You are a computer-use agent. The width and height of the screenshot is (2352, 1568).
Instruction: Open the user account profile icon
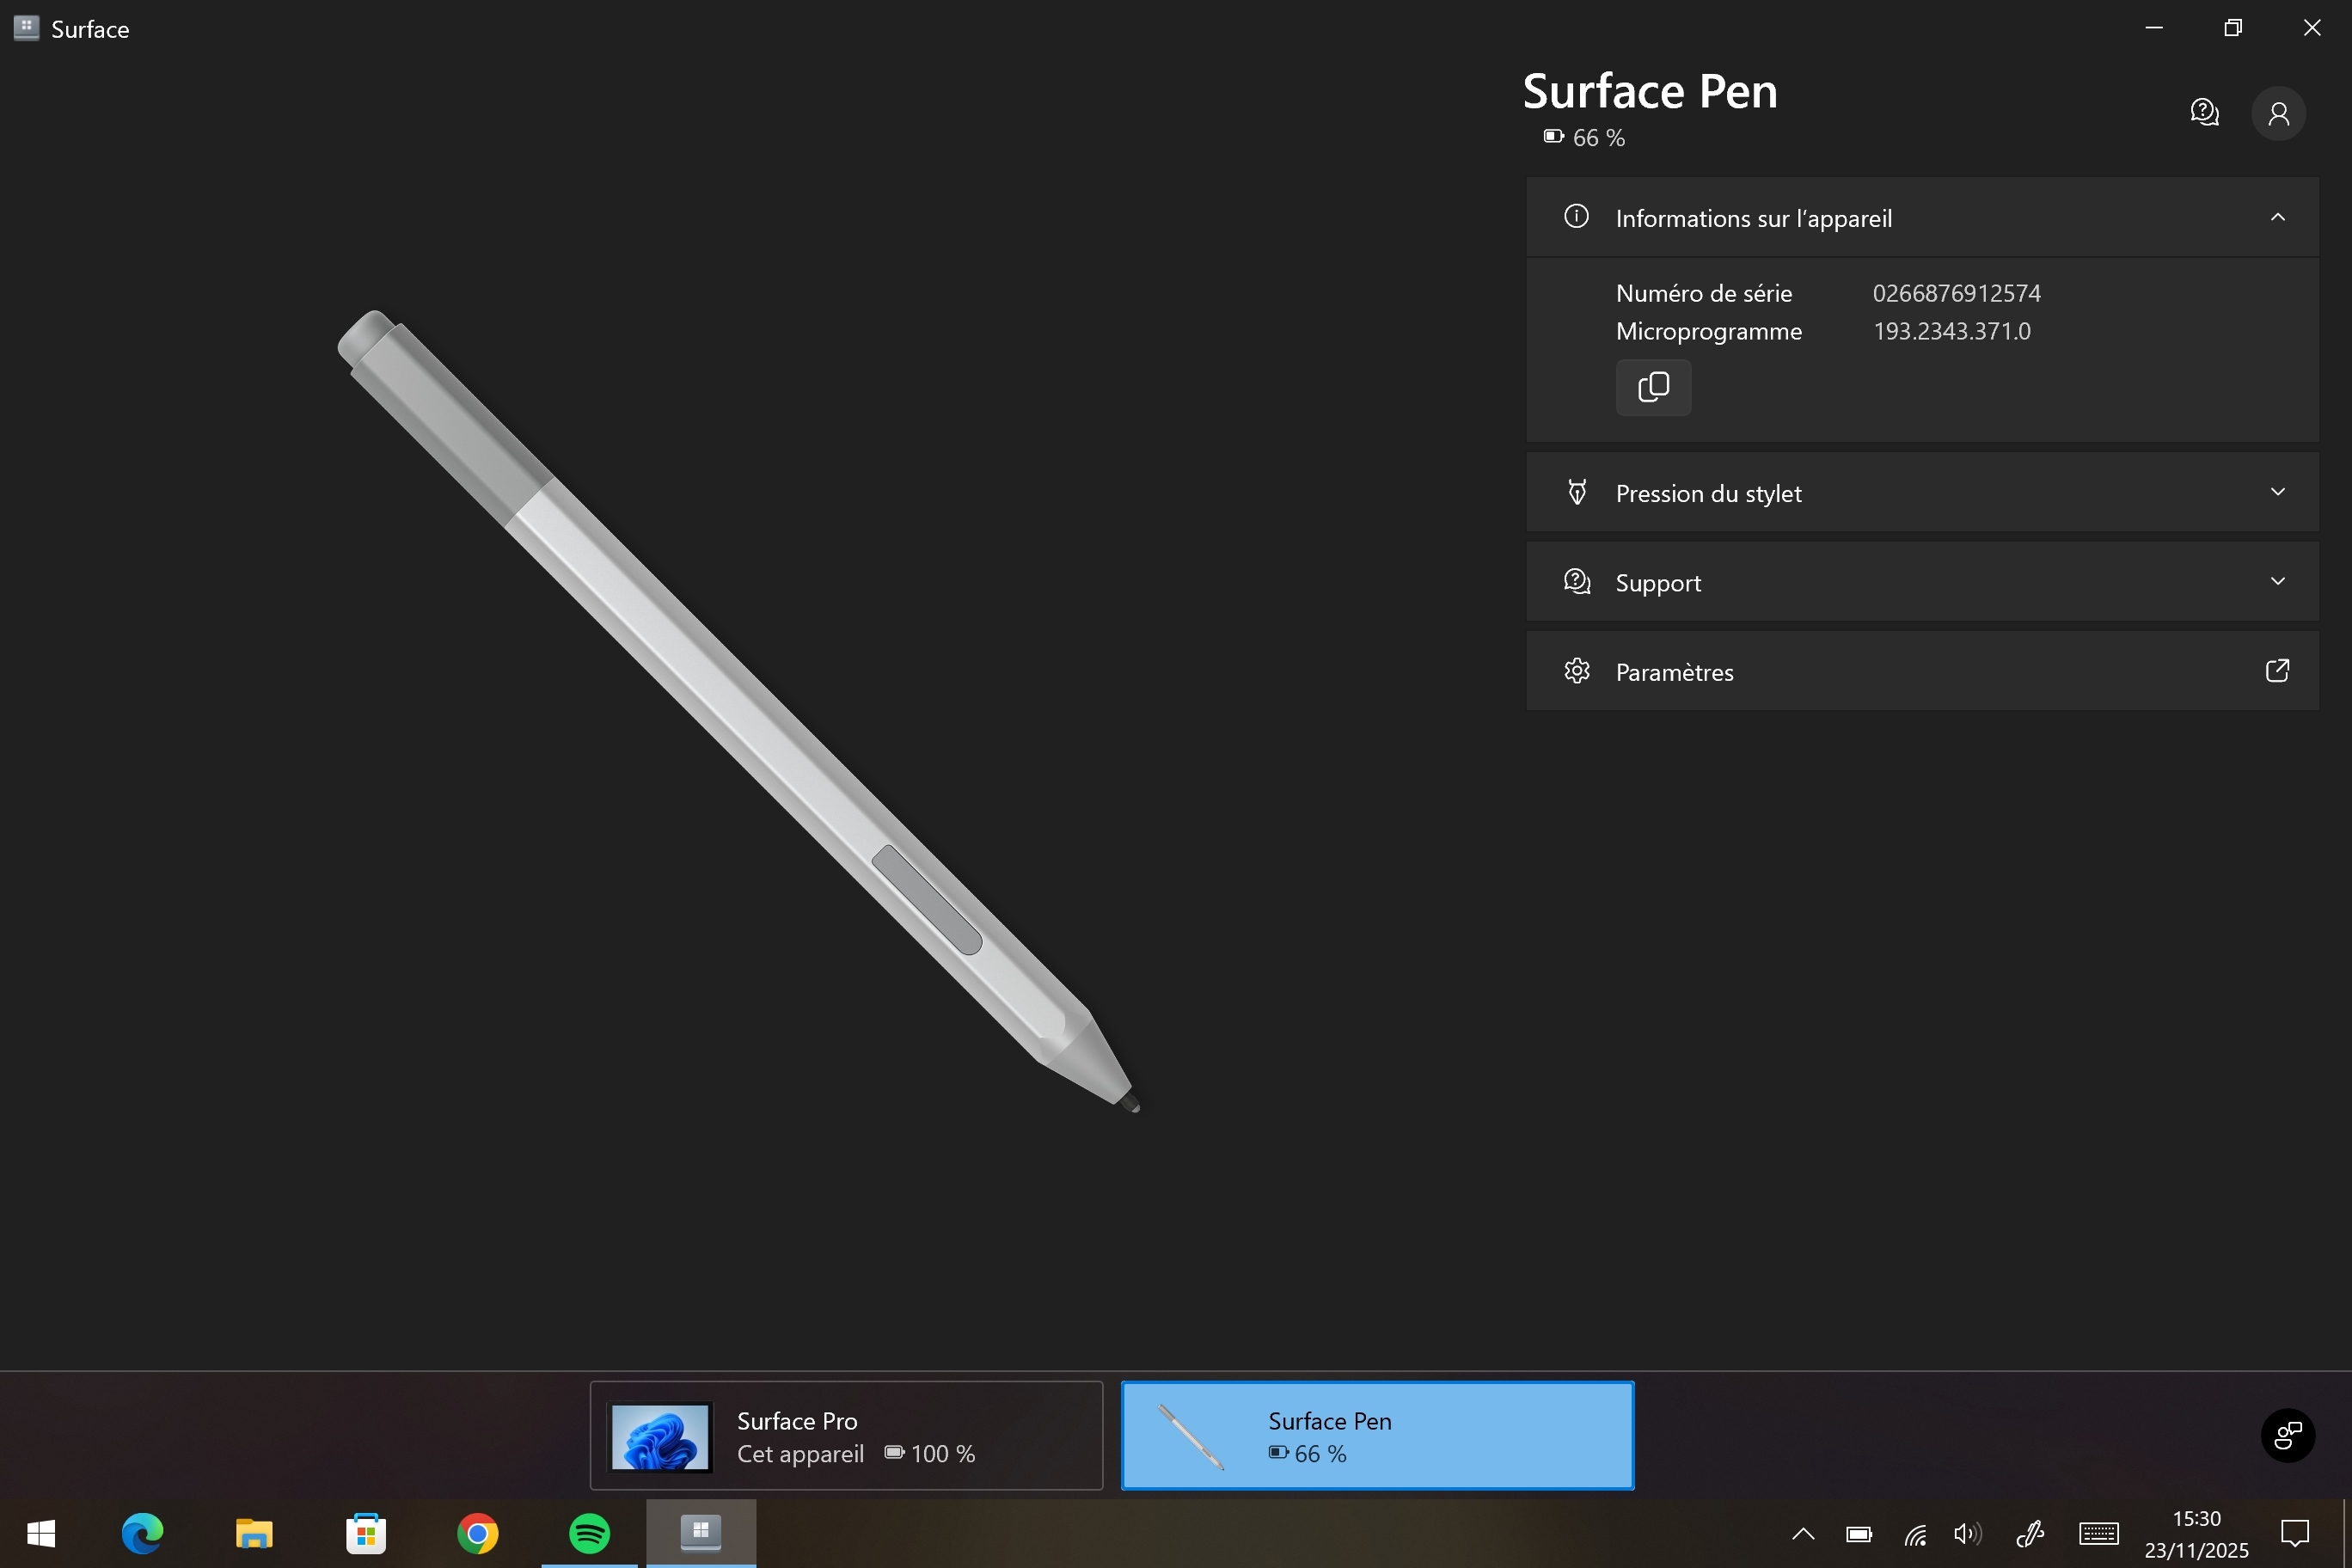click(2278, 113)
